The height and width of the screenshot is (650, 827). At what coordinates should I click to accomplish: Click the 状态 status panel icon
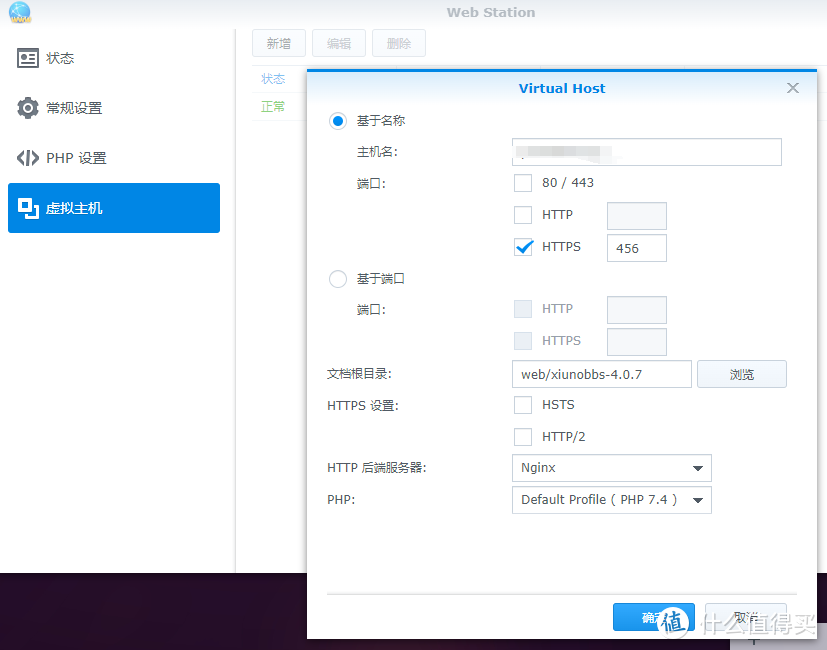tap(28, 58)
